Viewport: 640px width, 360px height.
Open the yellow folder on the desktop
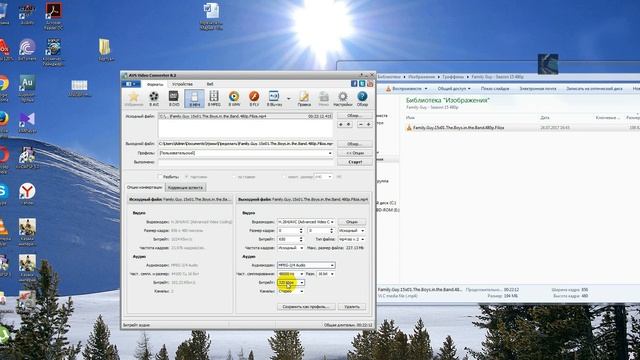105,49
